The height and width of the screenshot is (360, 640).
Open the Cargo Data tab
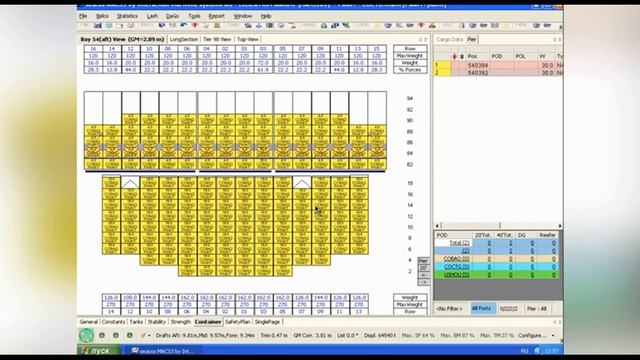[449, 40]
